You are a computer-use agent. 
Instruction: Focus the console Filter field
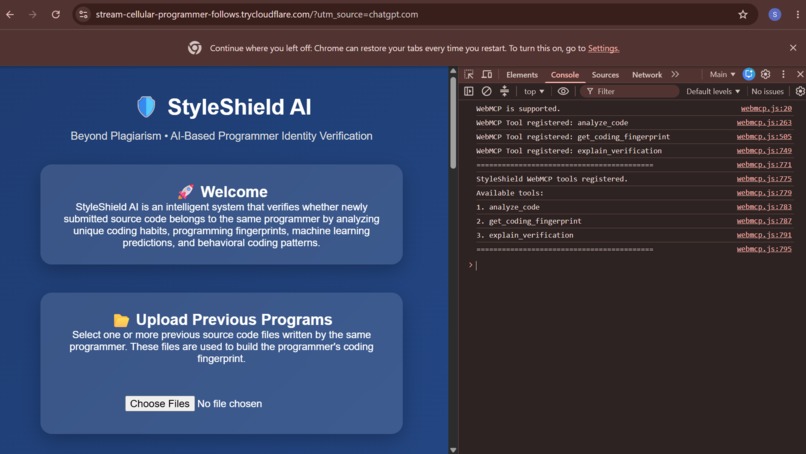pyautogui.click(x=630, y=92)
